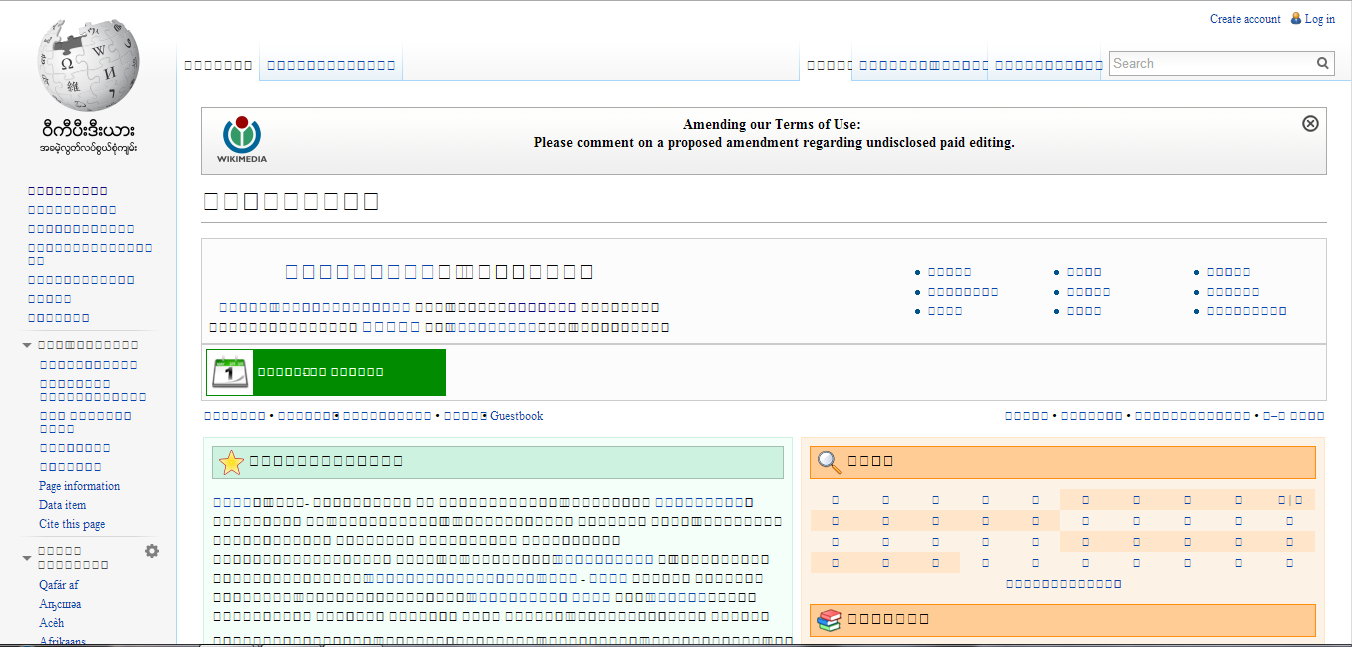Open the Data item link
The image size is (1352, 647).
[63, 505]
